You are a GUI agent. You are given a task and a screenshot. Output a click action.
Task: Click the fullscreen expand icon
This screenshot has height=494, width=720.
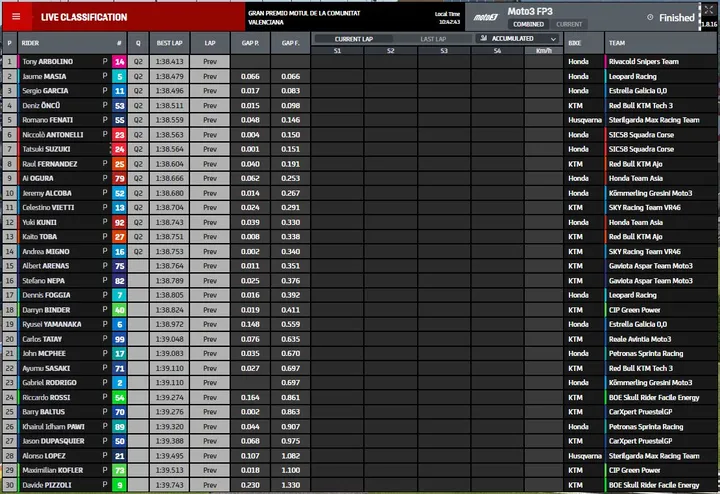pos(709,10)
